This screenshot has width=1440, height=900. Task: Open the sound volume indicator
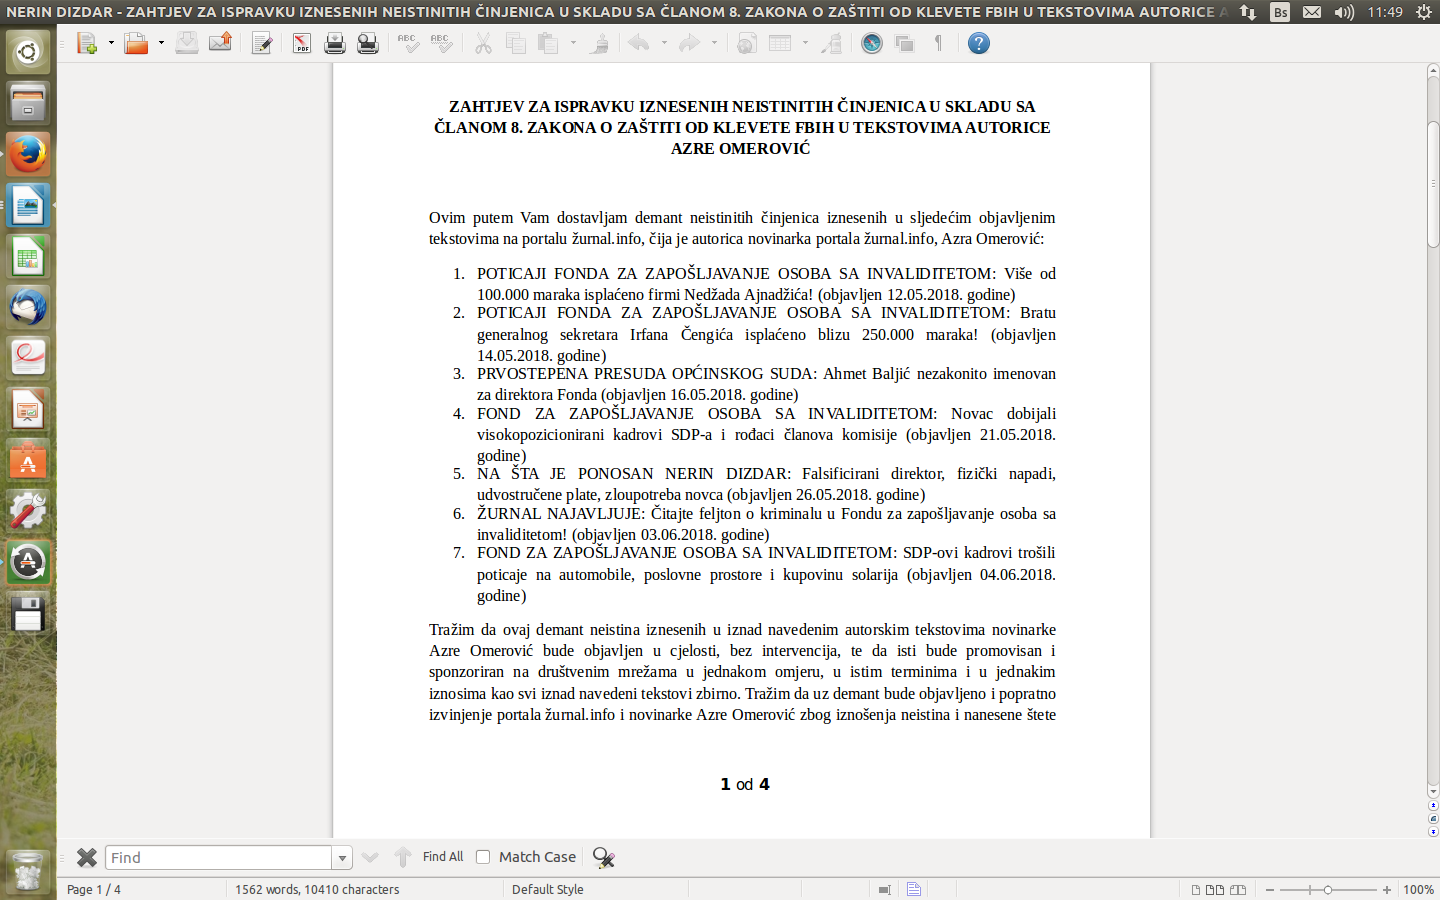[1344, 12]
